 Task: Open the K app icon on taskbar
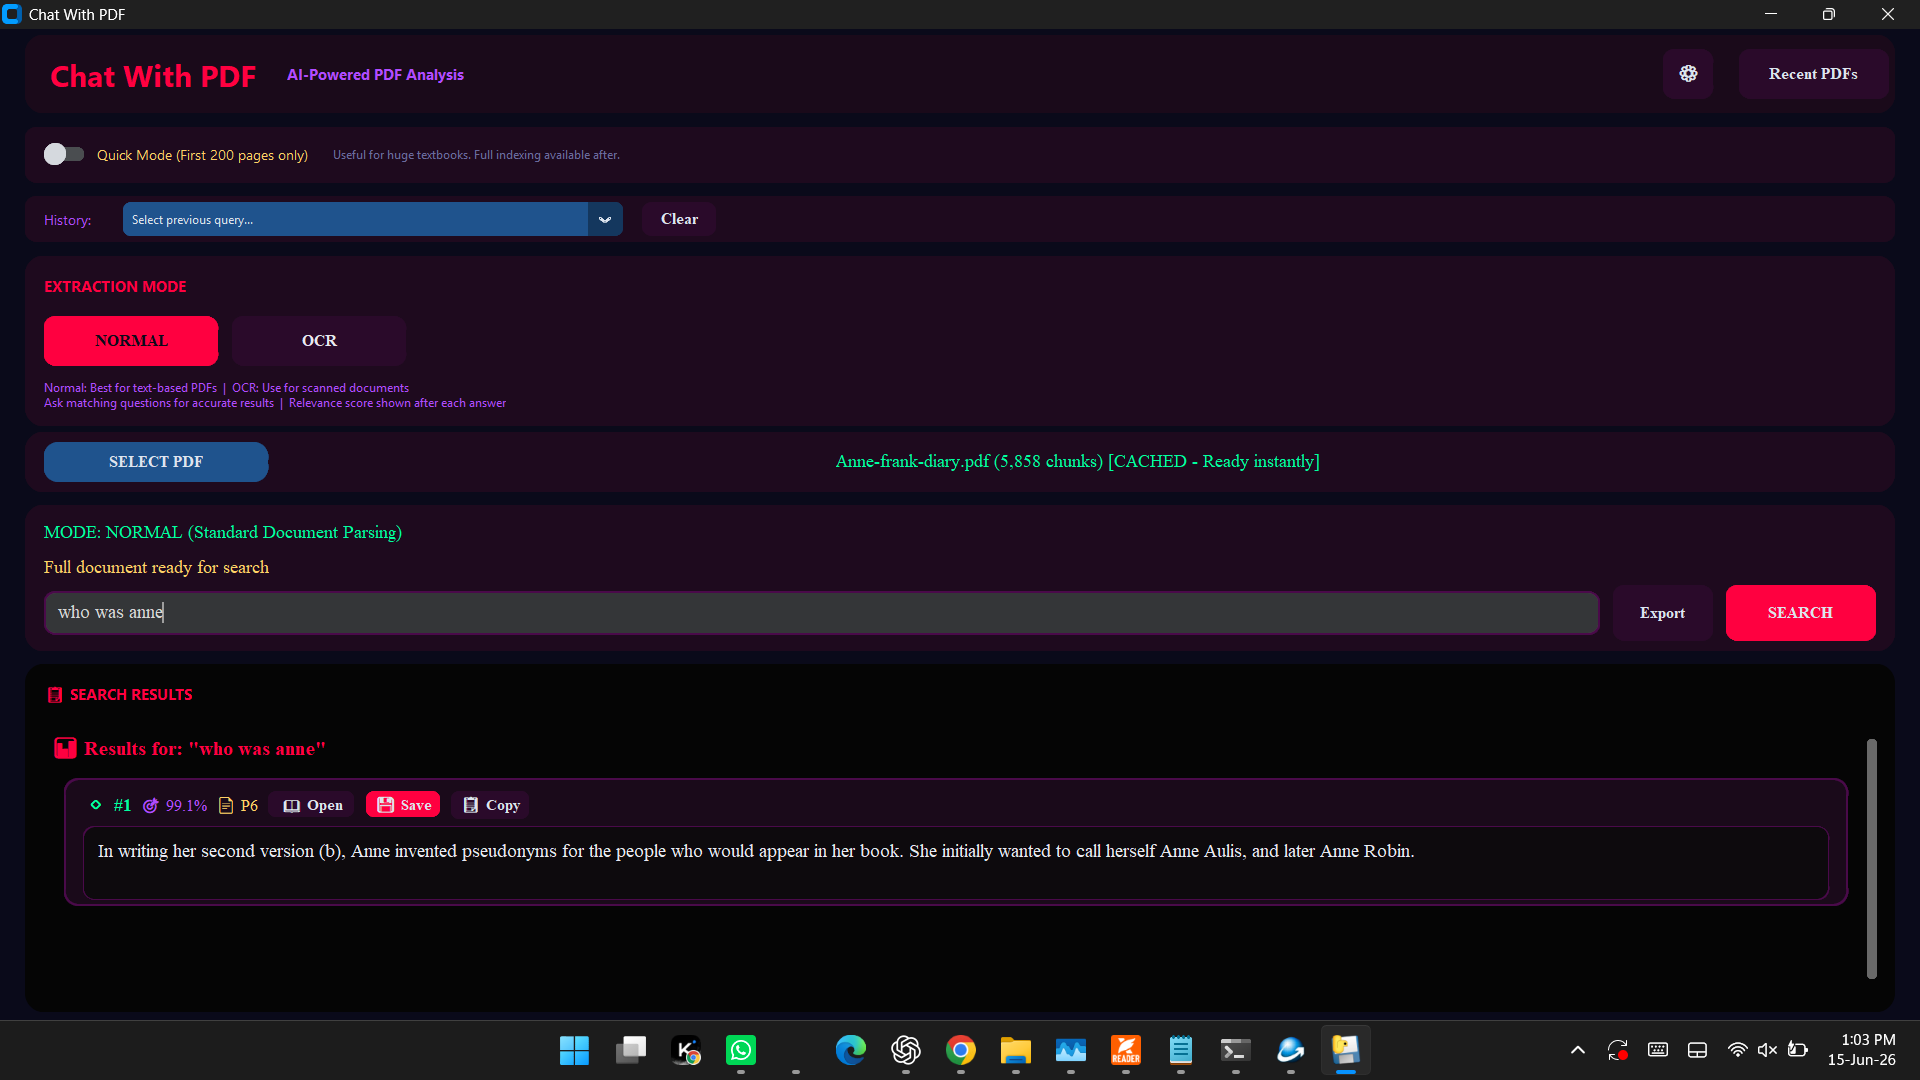click(x=686, y=1050)
